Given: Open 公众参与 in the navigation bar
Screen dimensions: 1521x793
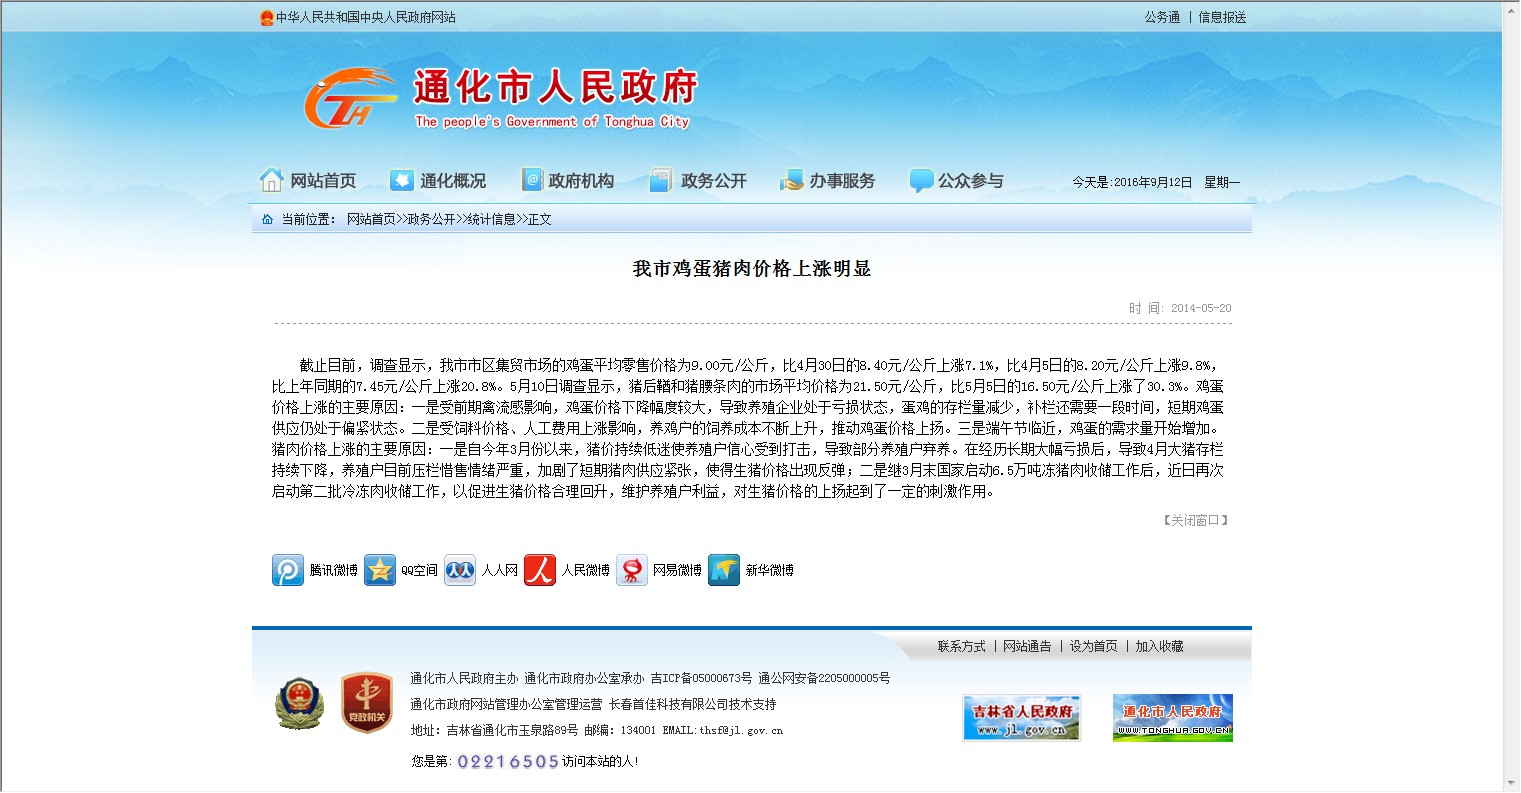Looking at the screenshot, I should coord(957,181).
